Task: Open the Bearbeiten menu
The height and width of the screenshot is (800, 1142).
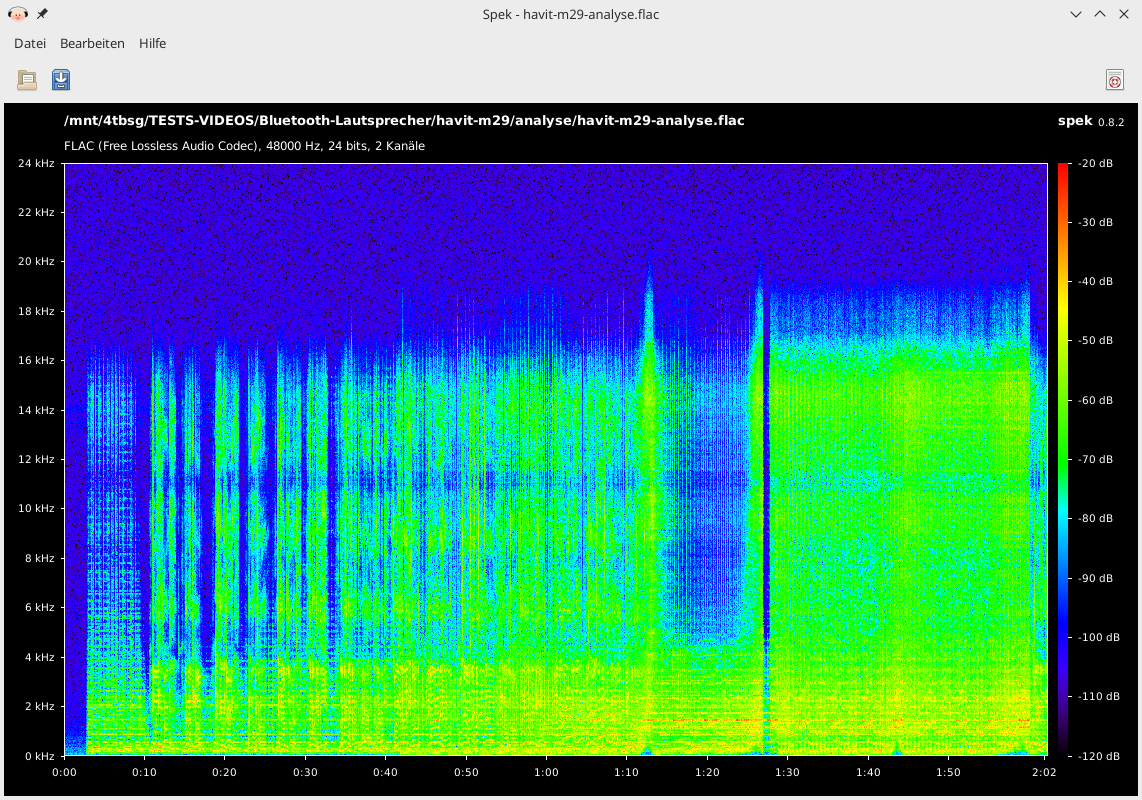Action: [92, 44]
